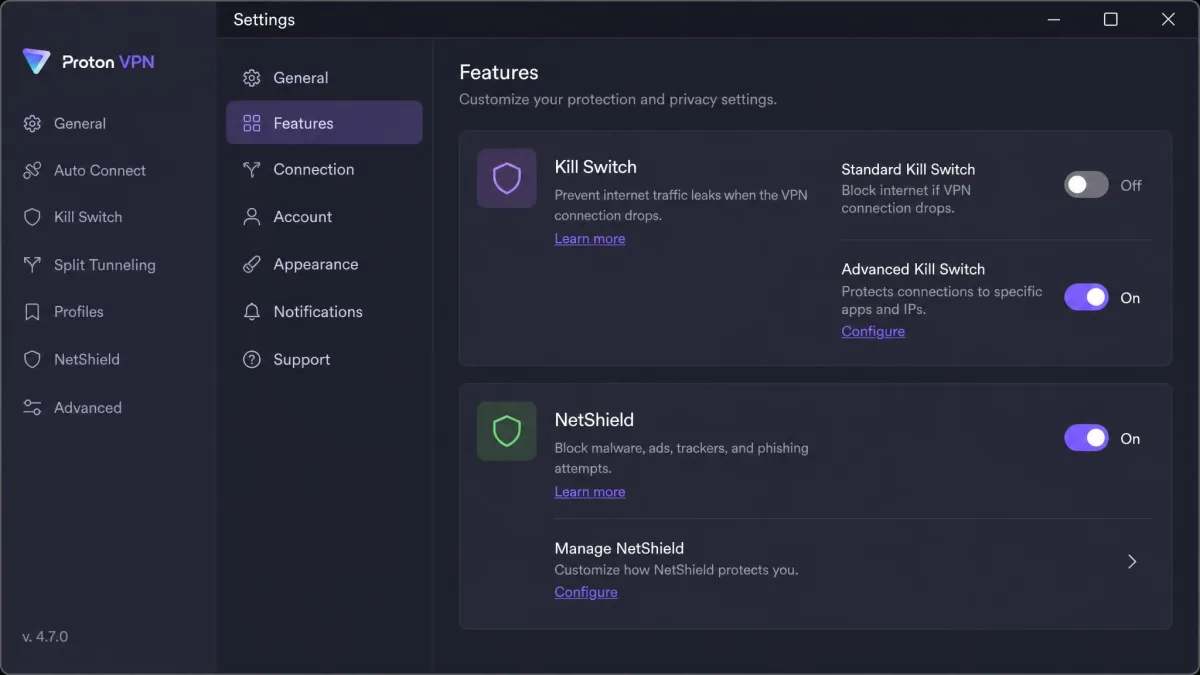Image resolution: width=1200 pixels, height=675 pixels.
Task: Click Configure under Manage NetShield
Action: click(586, 592)
